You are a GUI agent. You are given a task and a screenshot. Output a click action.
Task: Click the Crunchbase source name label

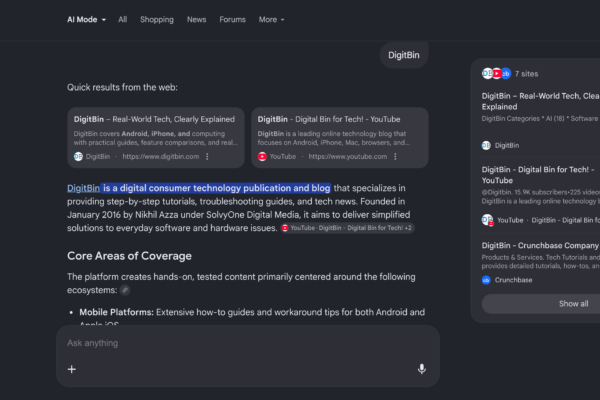coord(514,280)
